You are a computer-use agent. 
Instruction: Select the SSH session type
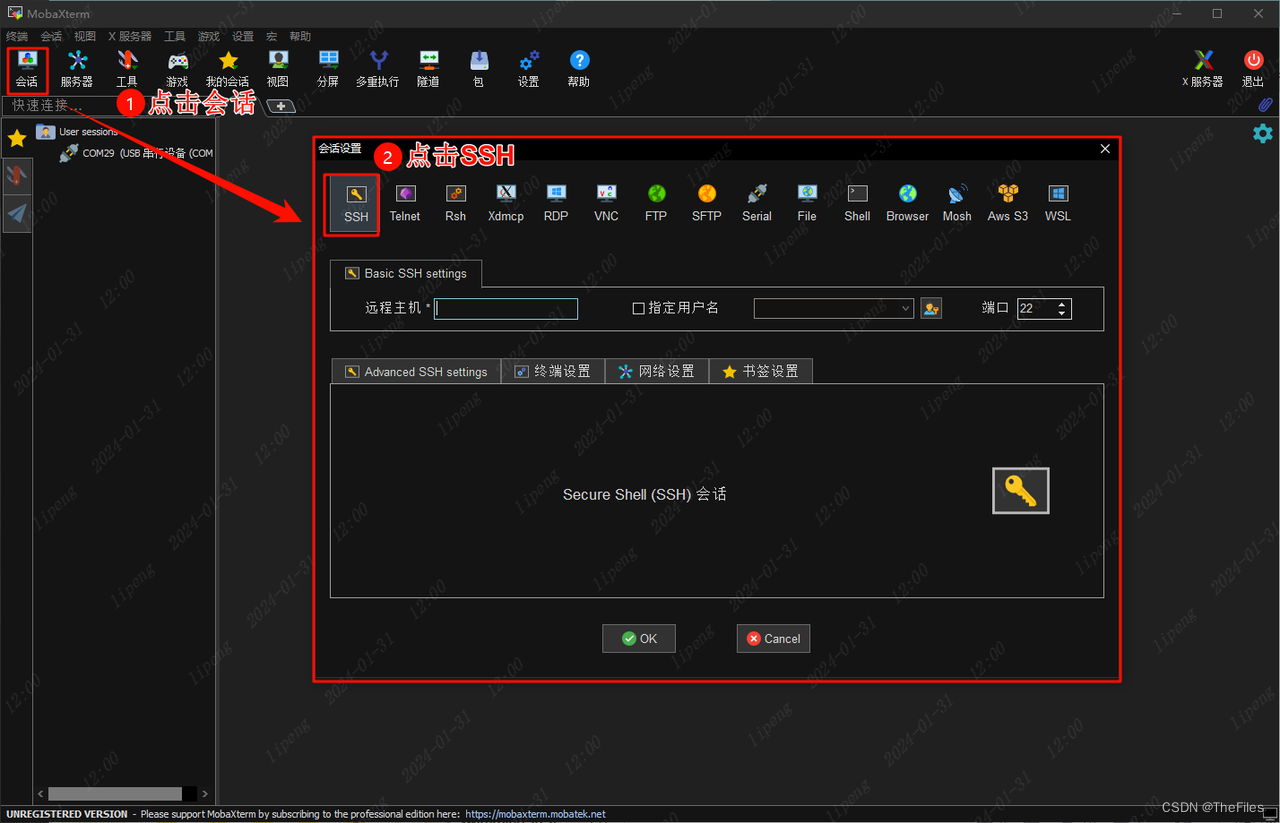[356, 203]
